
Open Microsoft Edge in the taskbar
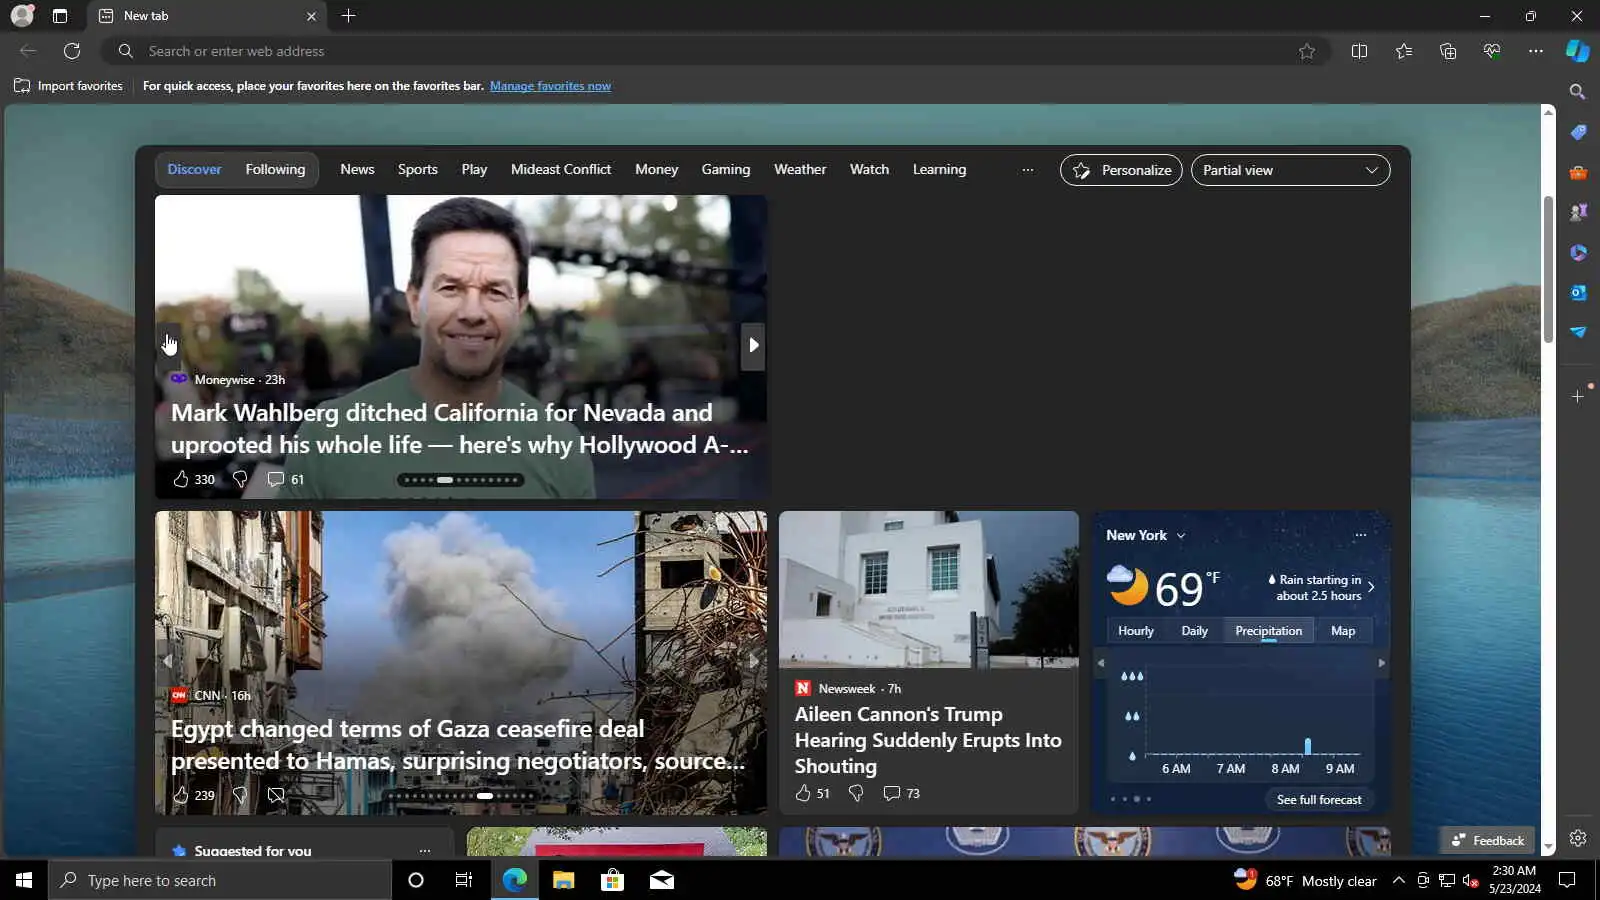(515, 880)
